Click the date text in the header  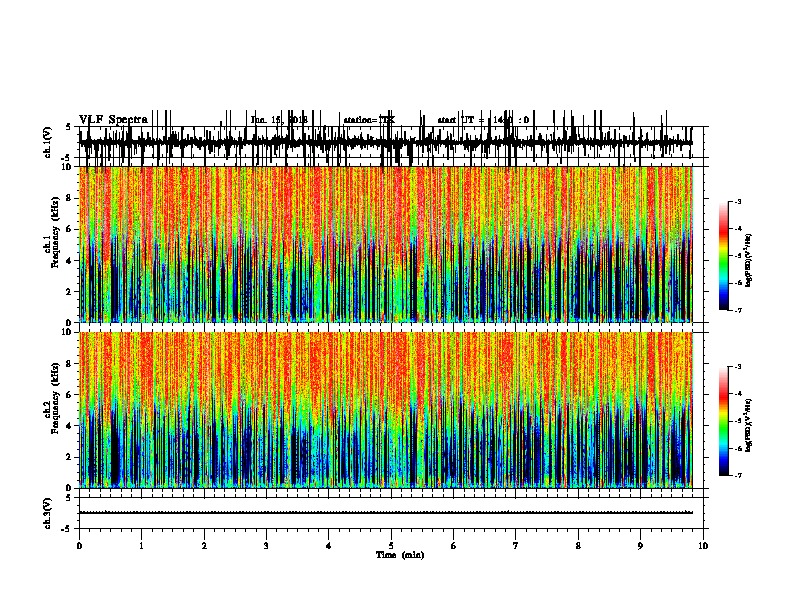pos(279,120)
